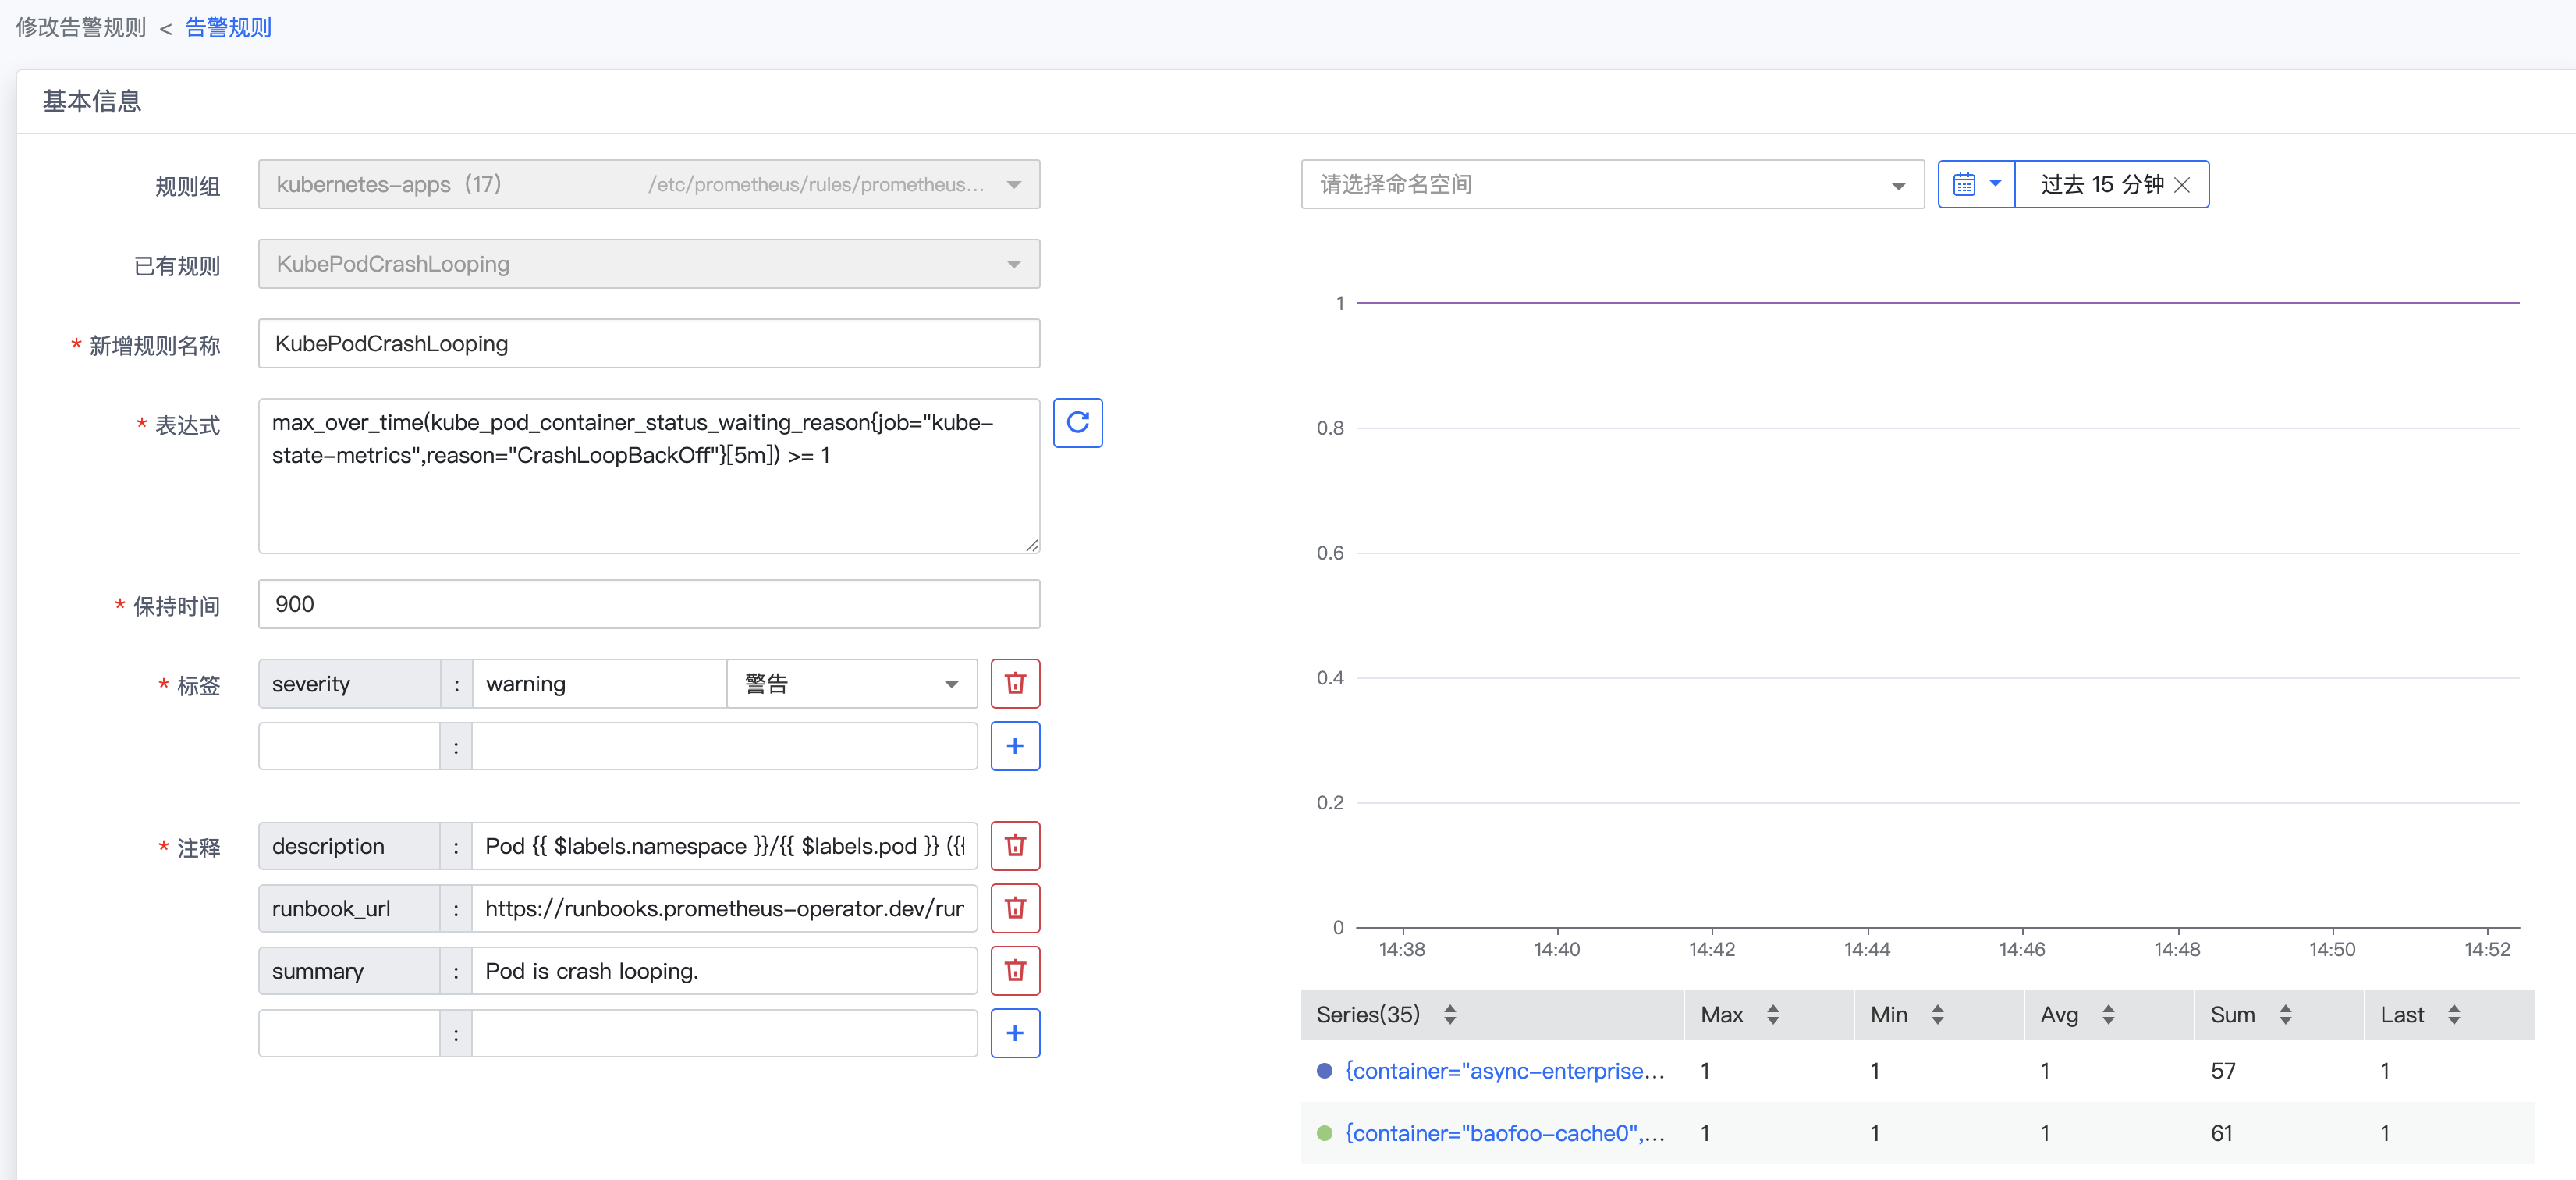Add a new annotation row

coord(1015,1033)
